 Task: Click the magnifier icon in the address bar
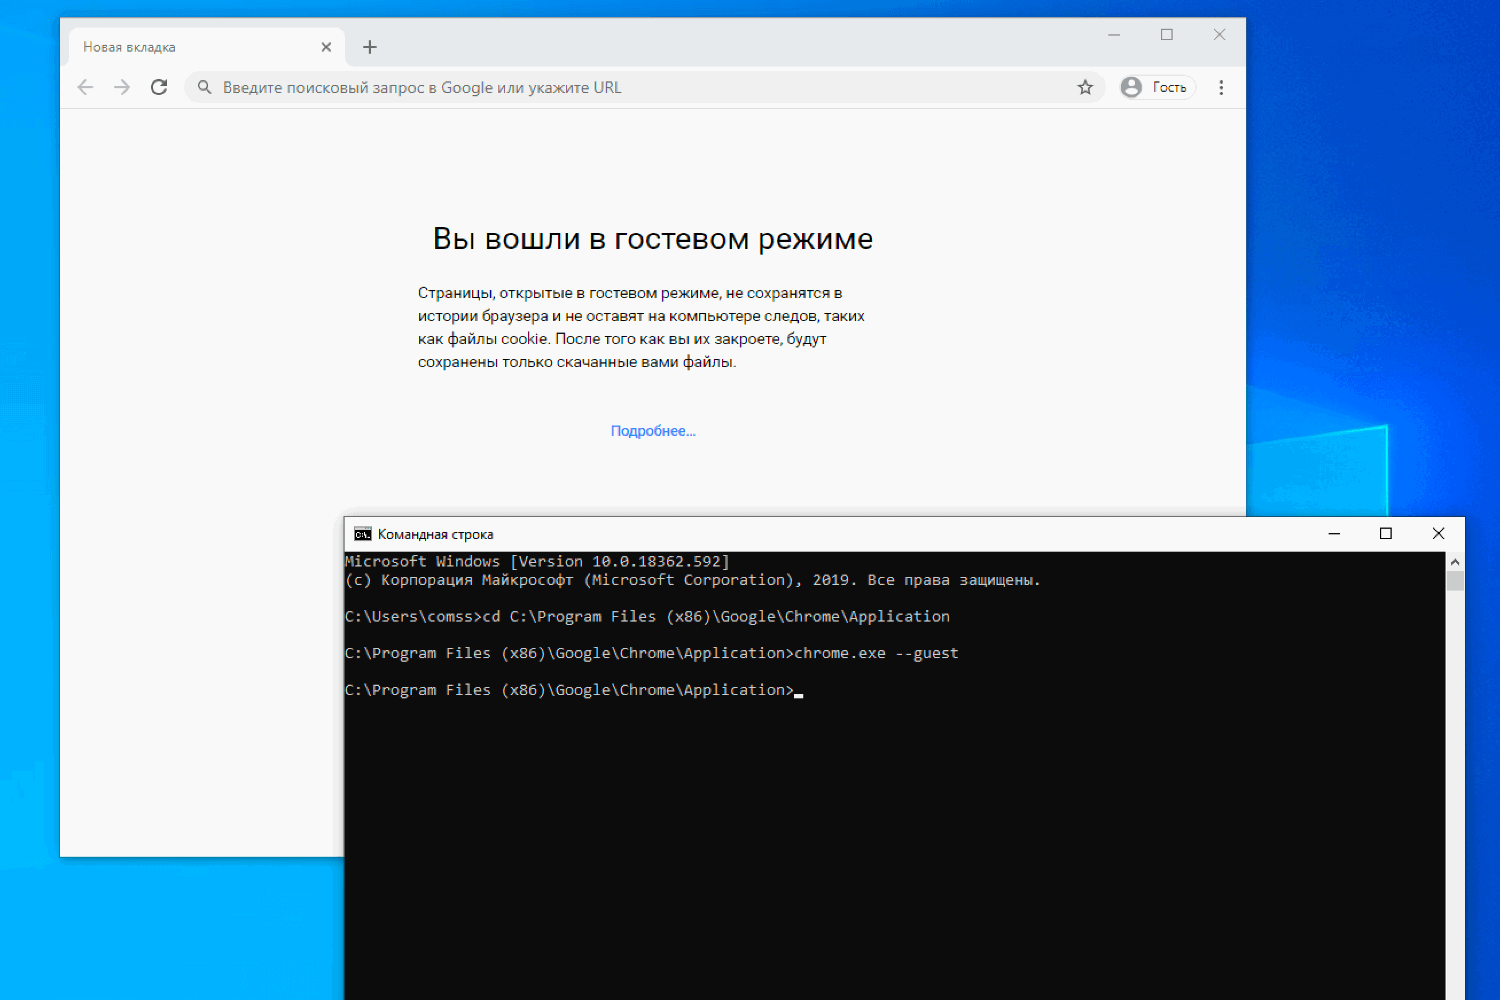204,87
